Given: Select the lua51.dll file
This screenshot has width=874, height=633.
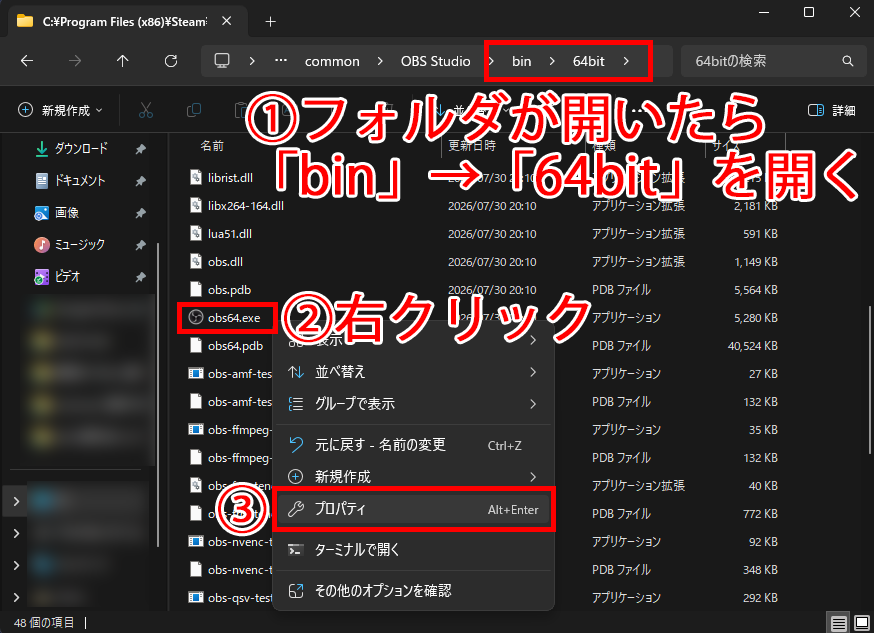Looking at the screenshot, I should (230, 233).
